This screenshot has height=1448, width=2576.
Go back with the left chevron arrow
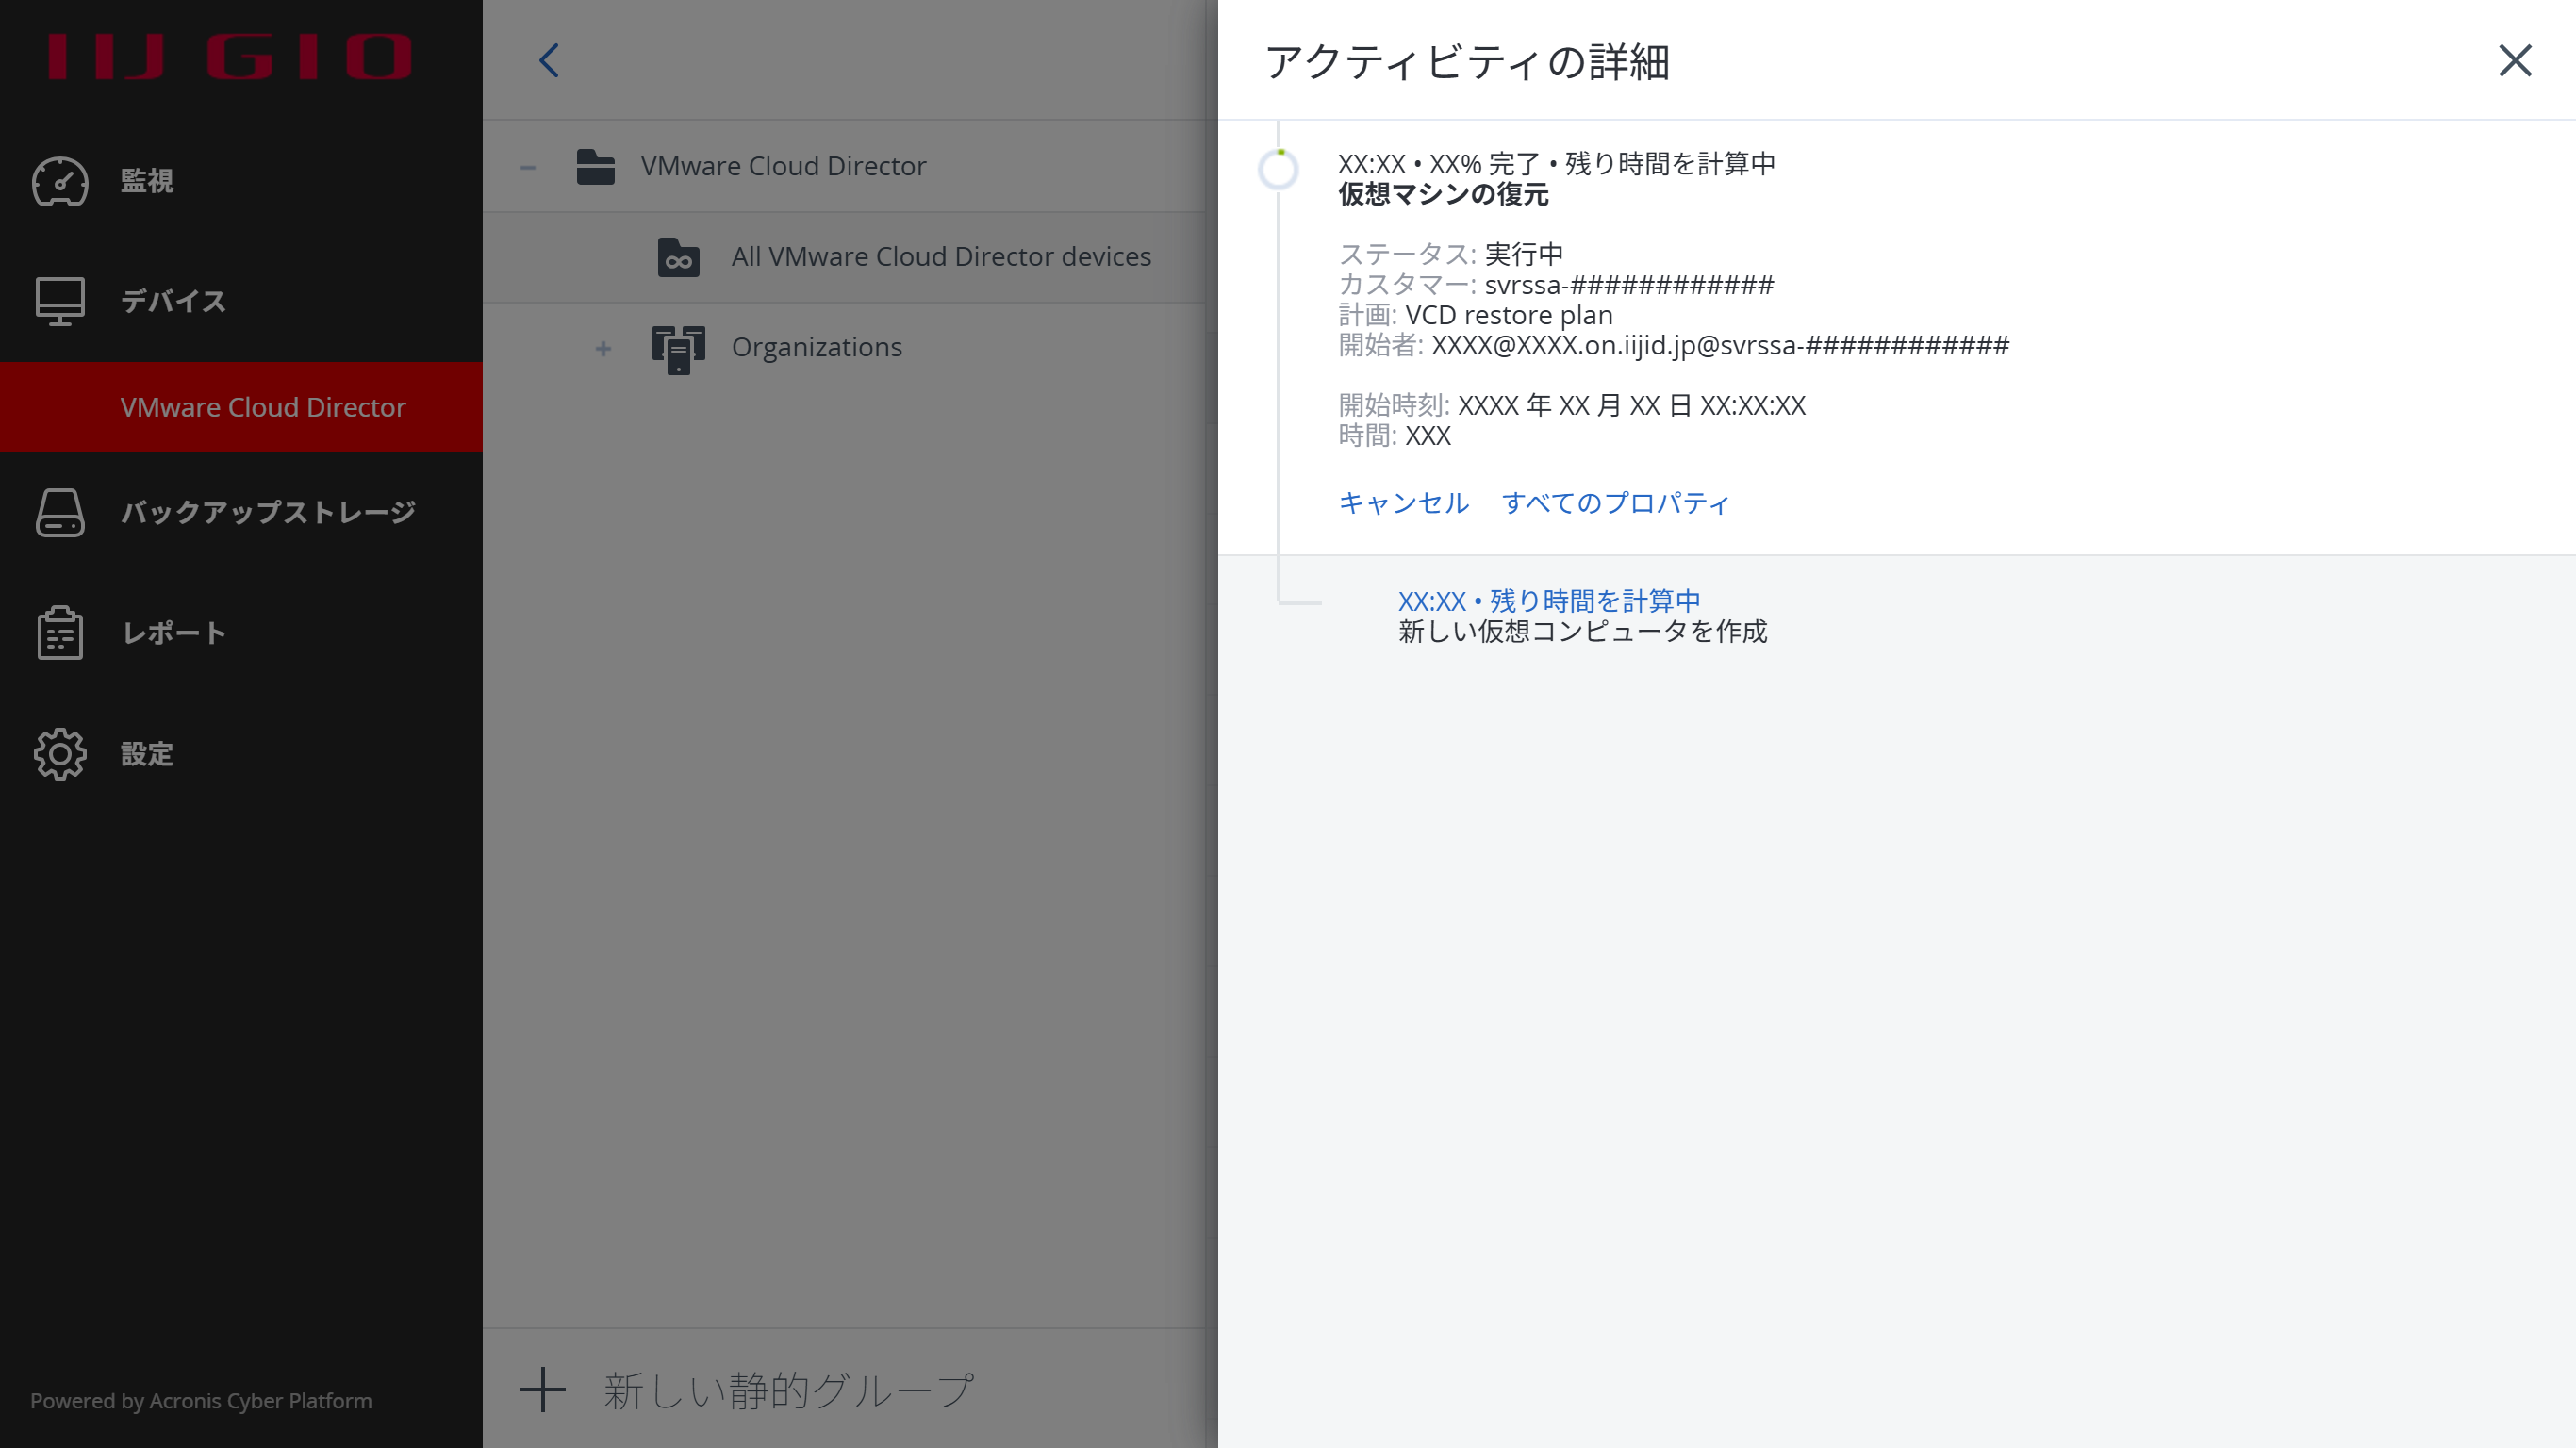pyautogui.click(x=549, y=61)
